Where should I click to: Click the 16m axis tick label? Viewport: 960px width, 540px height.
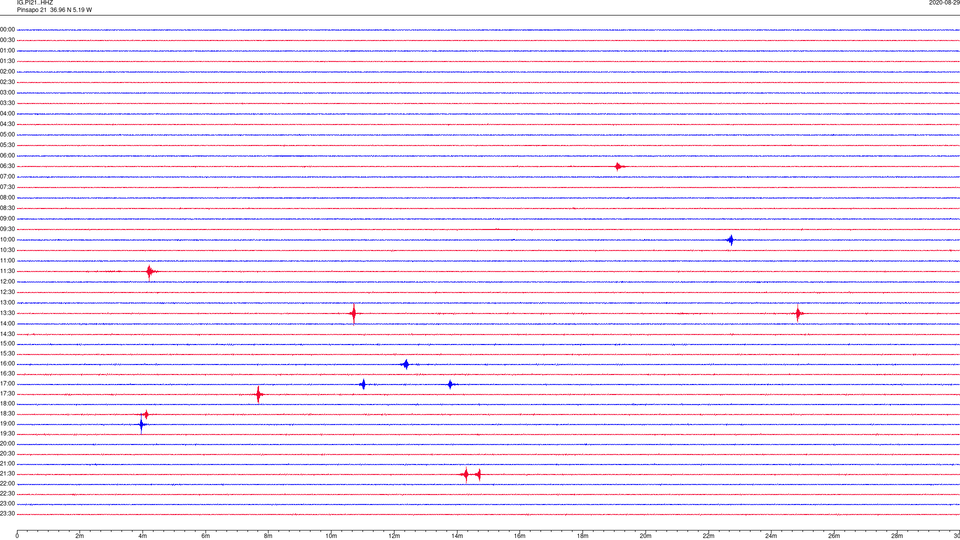coord(520,536)
